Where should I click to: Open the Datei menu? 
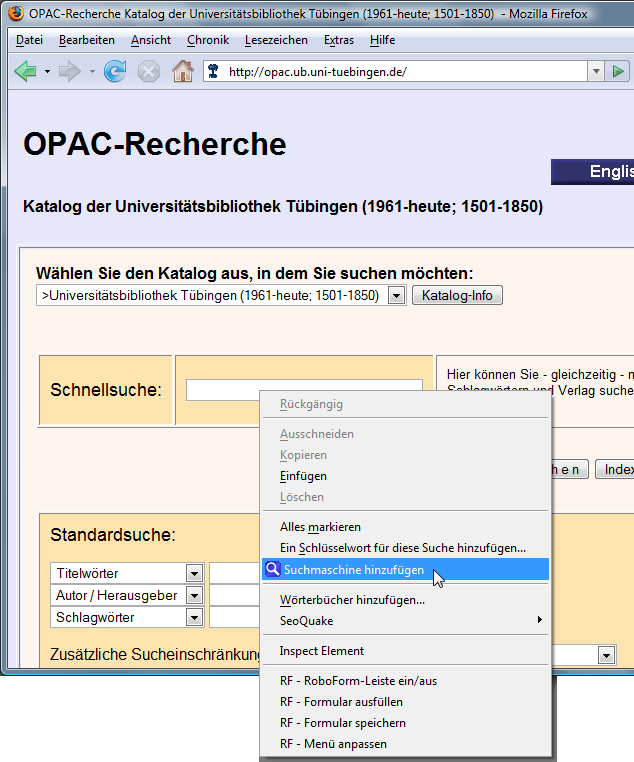click(x=29, y=40)
